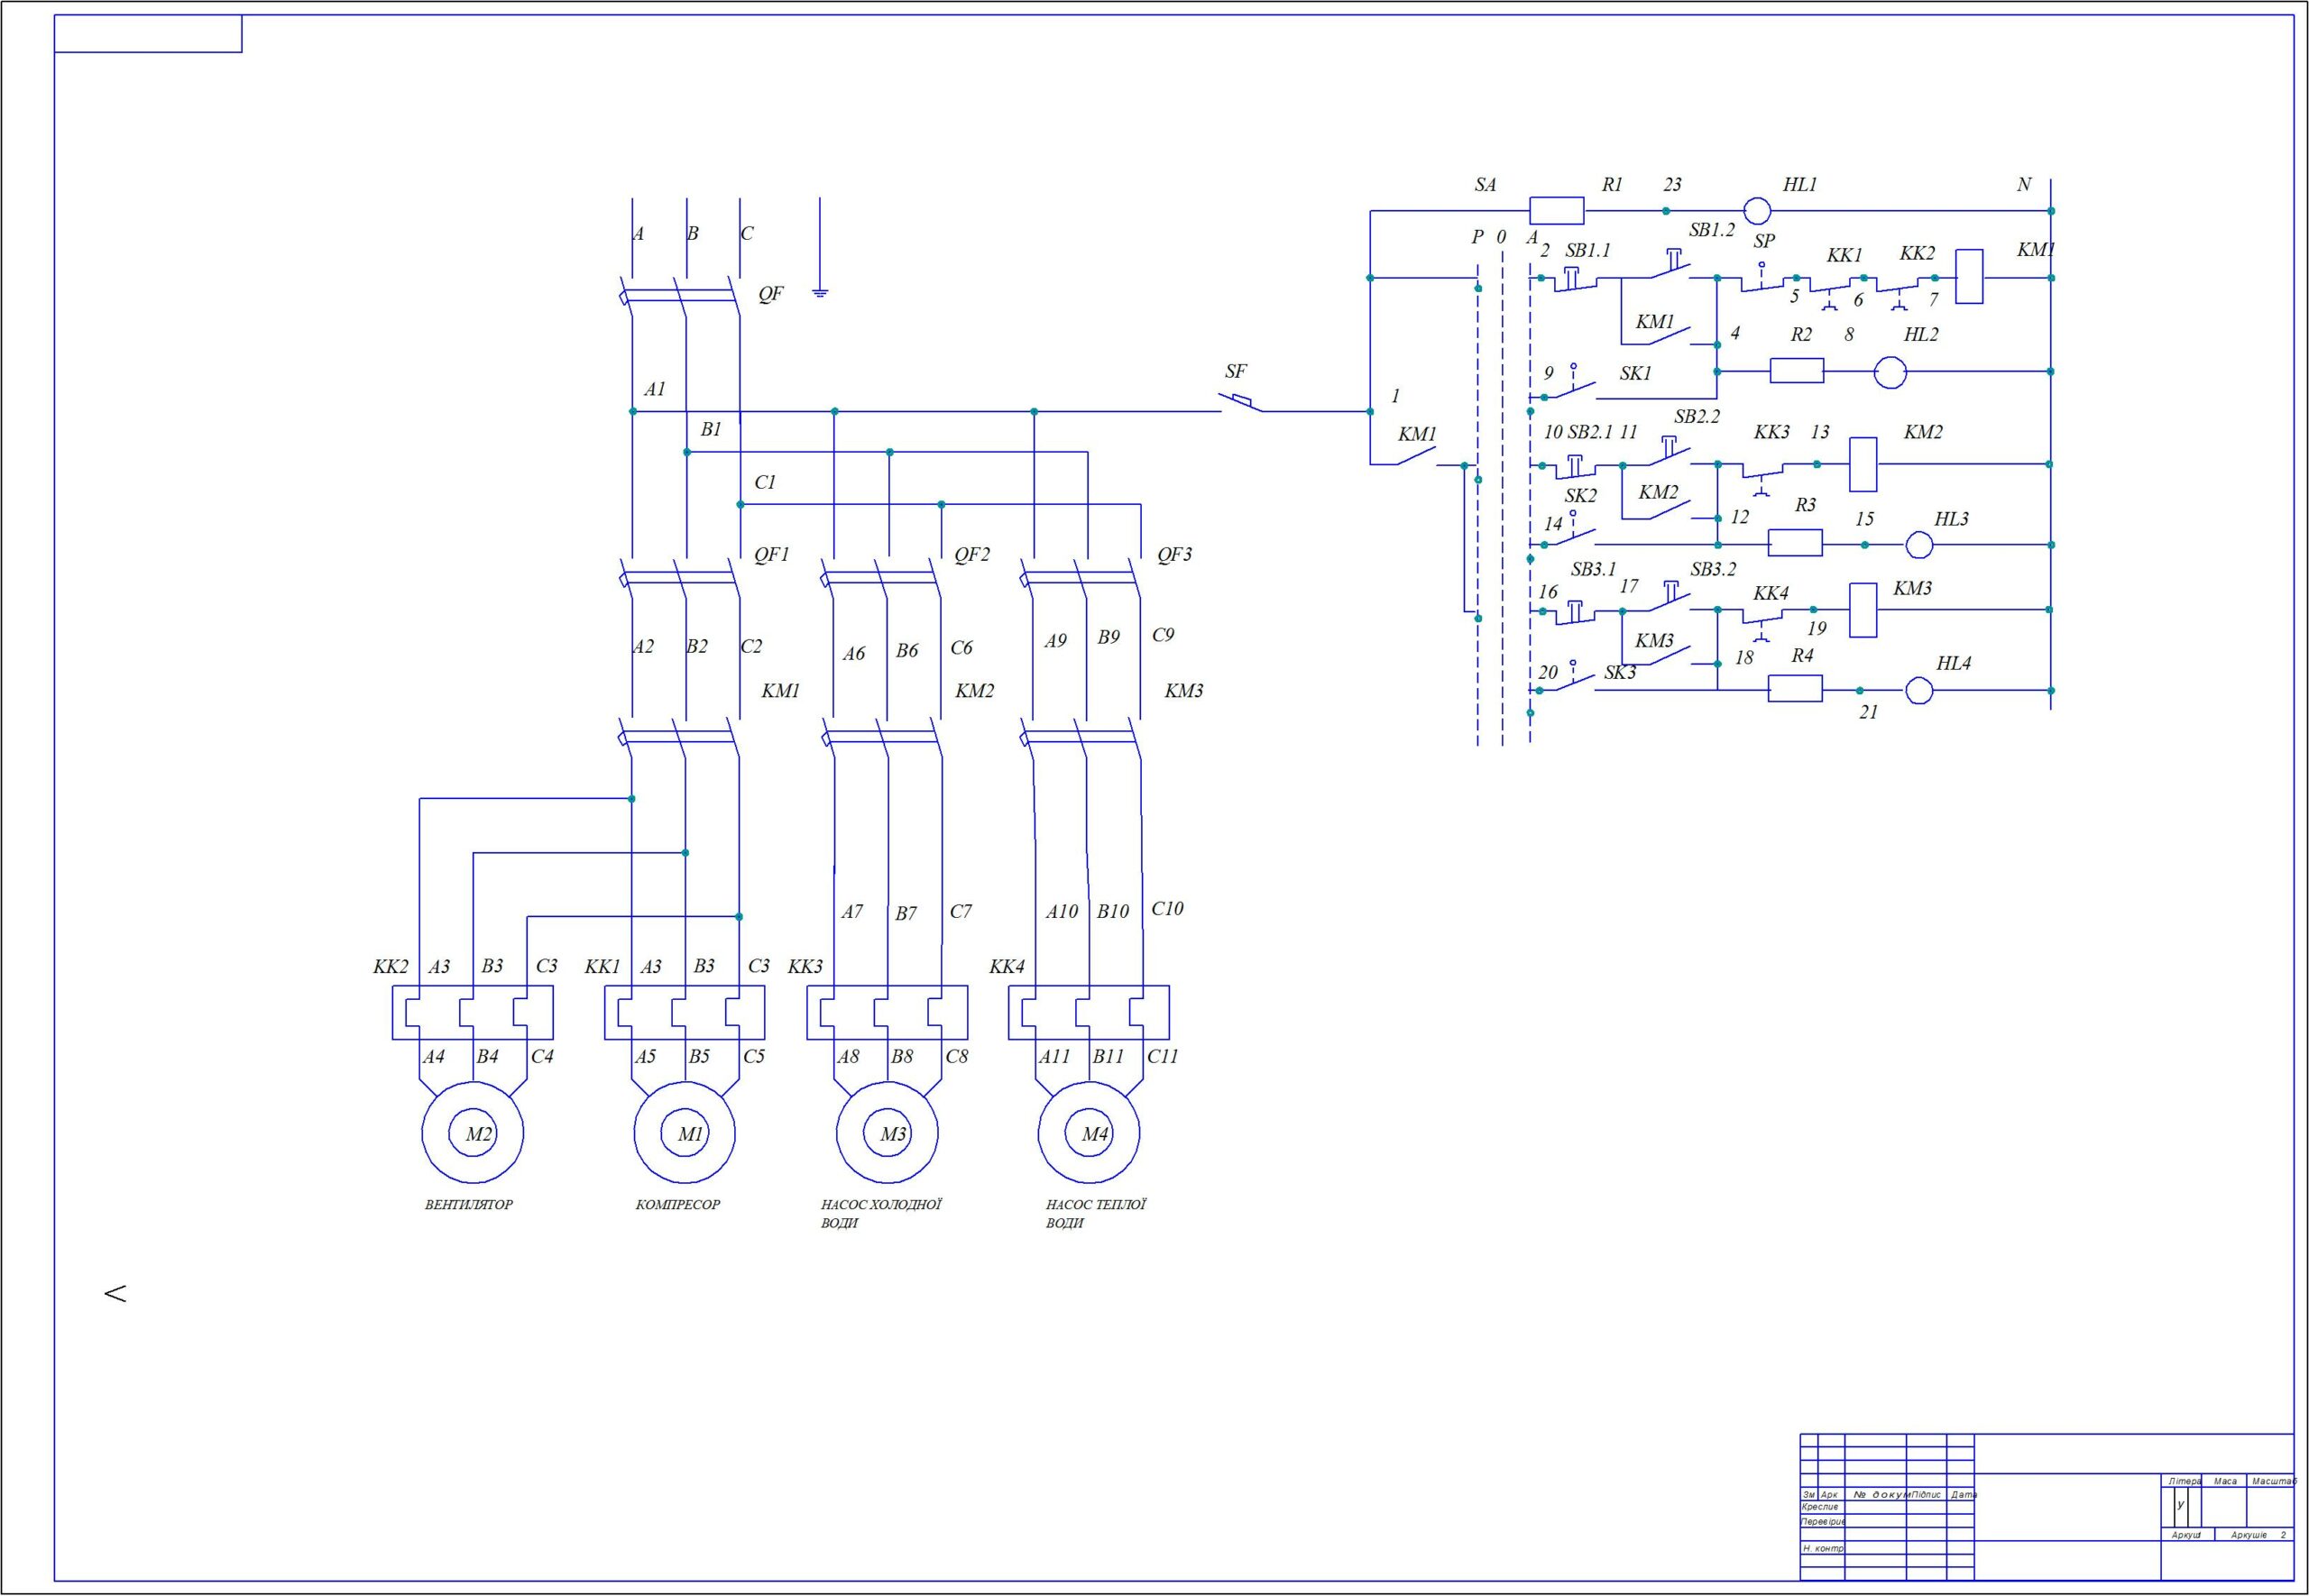Click the QF3 breaker label
This screenshot has width=2309, height=1596.
tap(1175, 555)
